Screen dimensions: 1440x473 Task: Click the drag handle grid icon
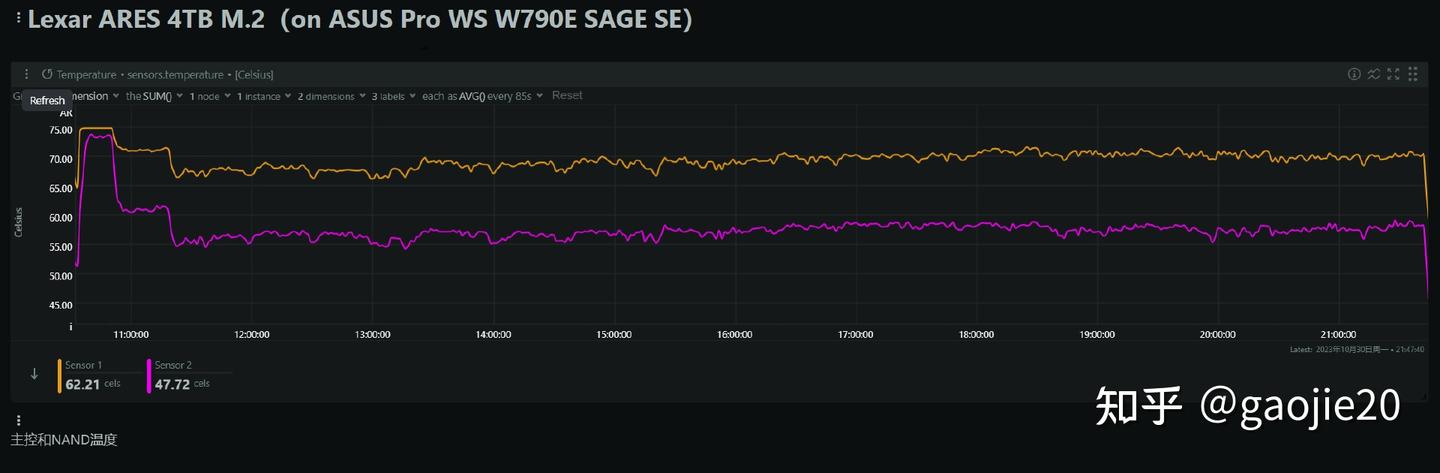point(1413,74)
